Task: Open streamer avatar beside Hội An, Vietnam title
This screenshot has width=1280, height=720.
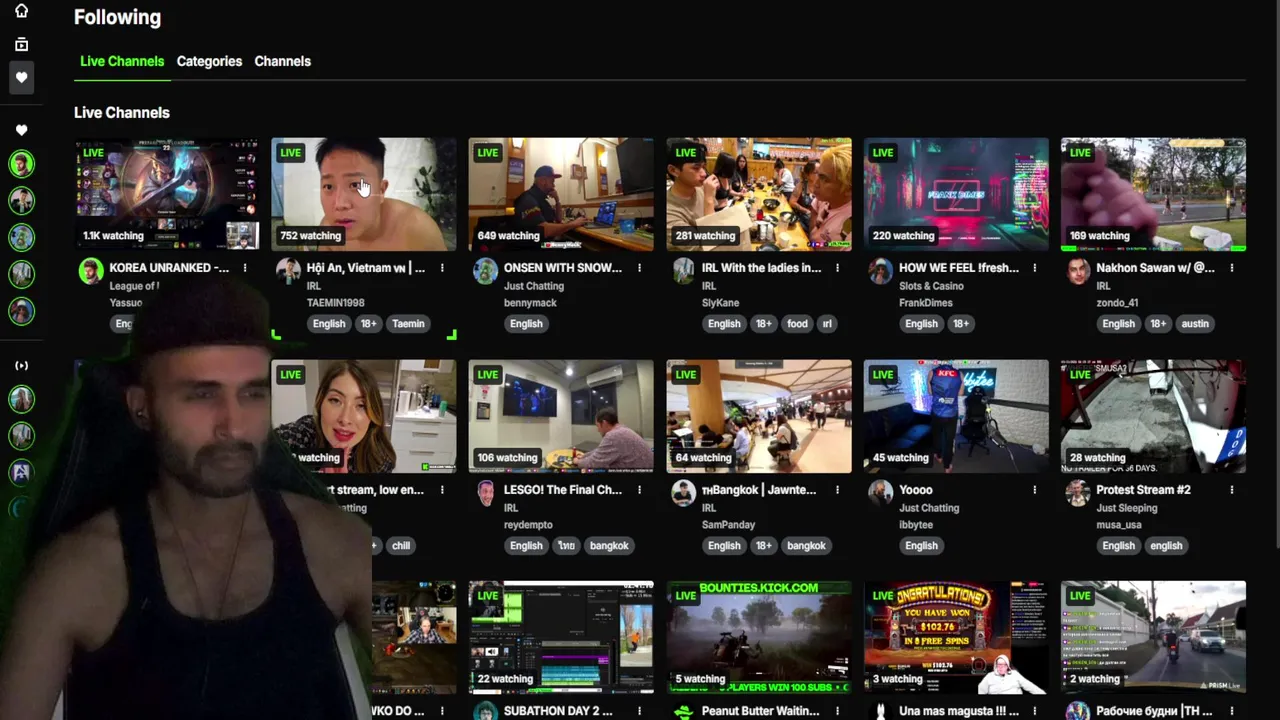Action: [x=288, y=271]
